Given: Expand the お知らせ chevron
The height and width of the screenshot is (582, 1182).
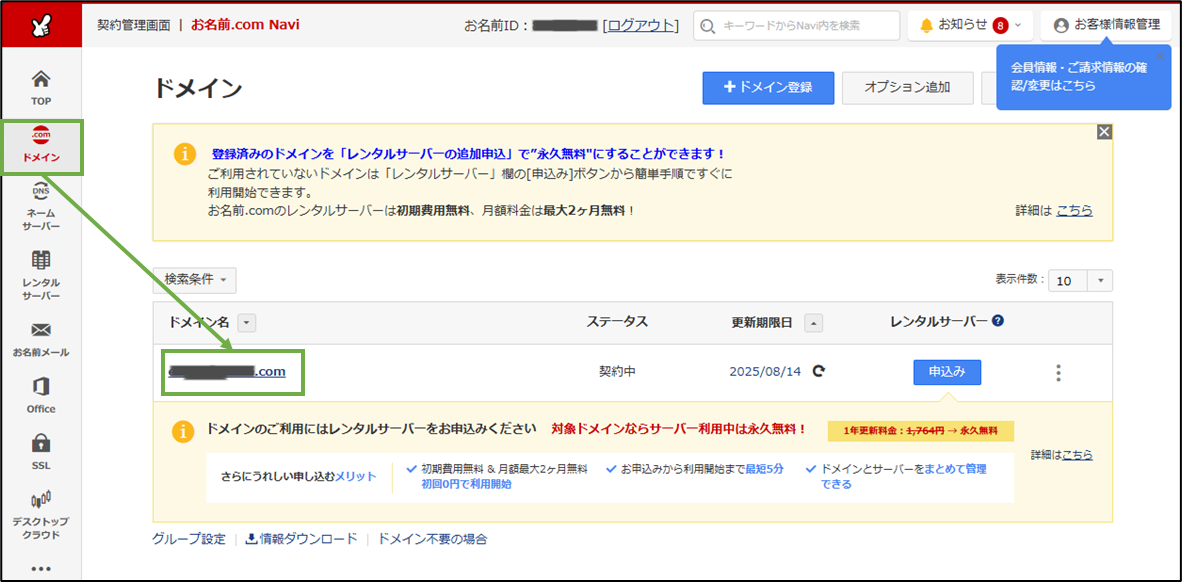Looking at the screenshot, I should coord(1018,25).
